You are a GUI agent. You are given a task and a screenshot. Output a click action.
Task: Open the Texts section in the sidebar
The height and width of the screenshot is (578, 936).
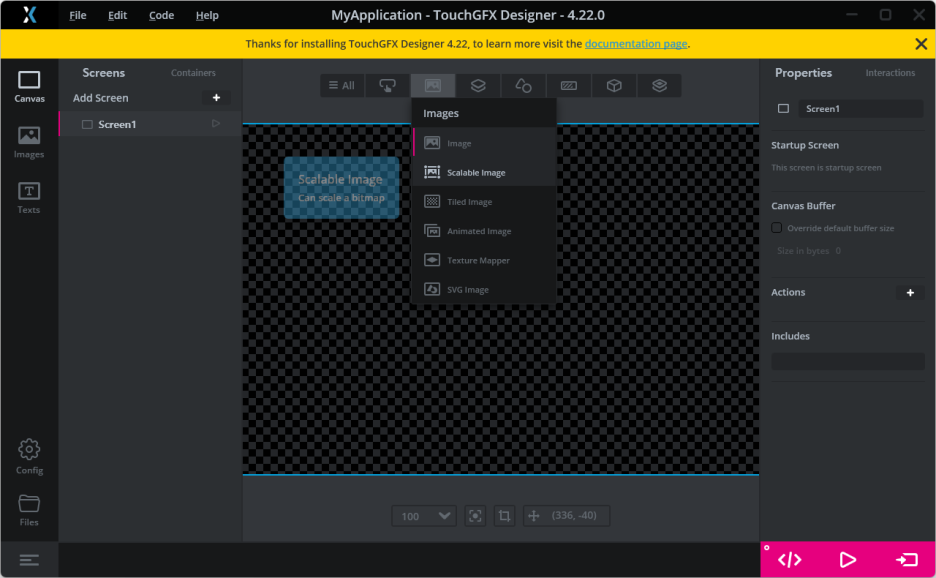(29, 198)
